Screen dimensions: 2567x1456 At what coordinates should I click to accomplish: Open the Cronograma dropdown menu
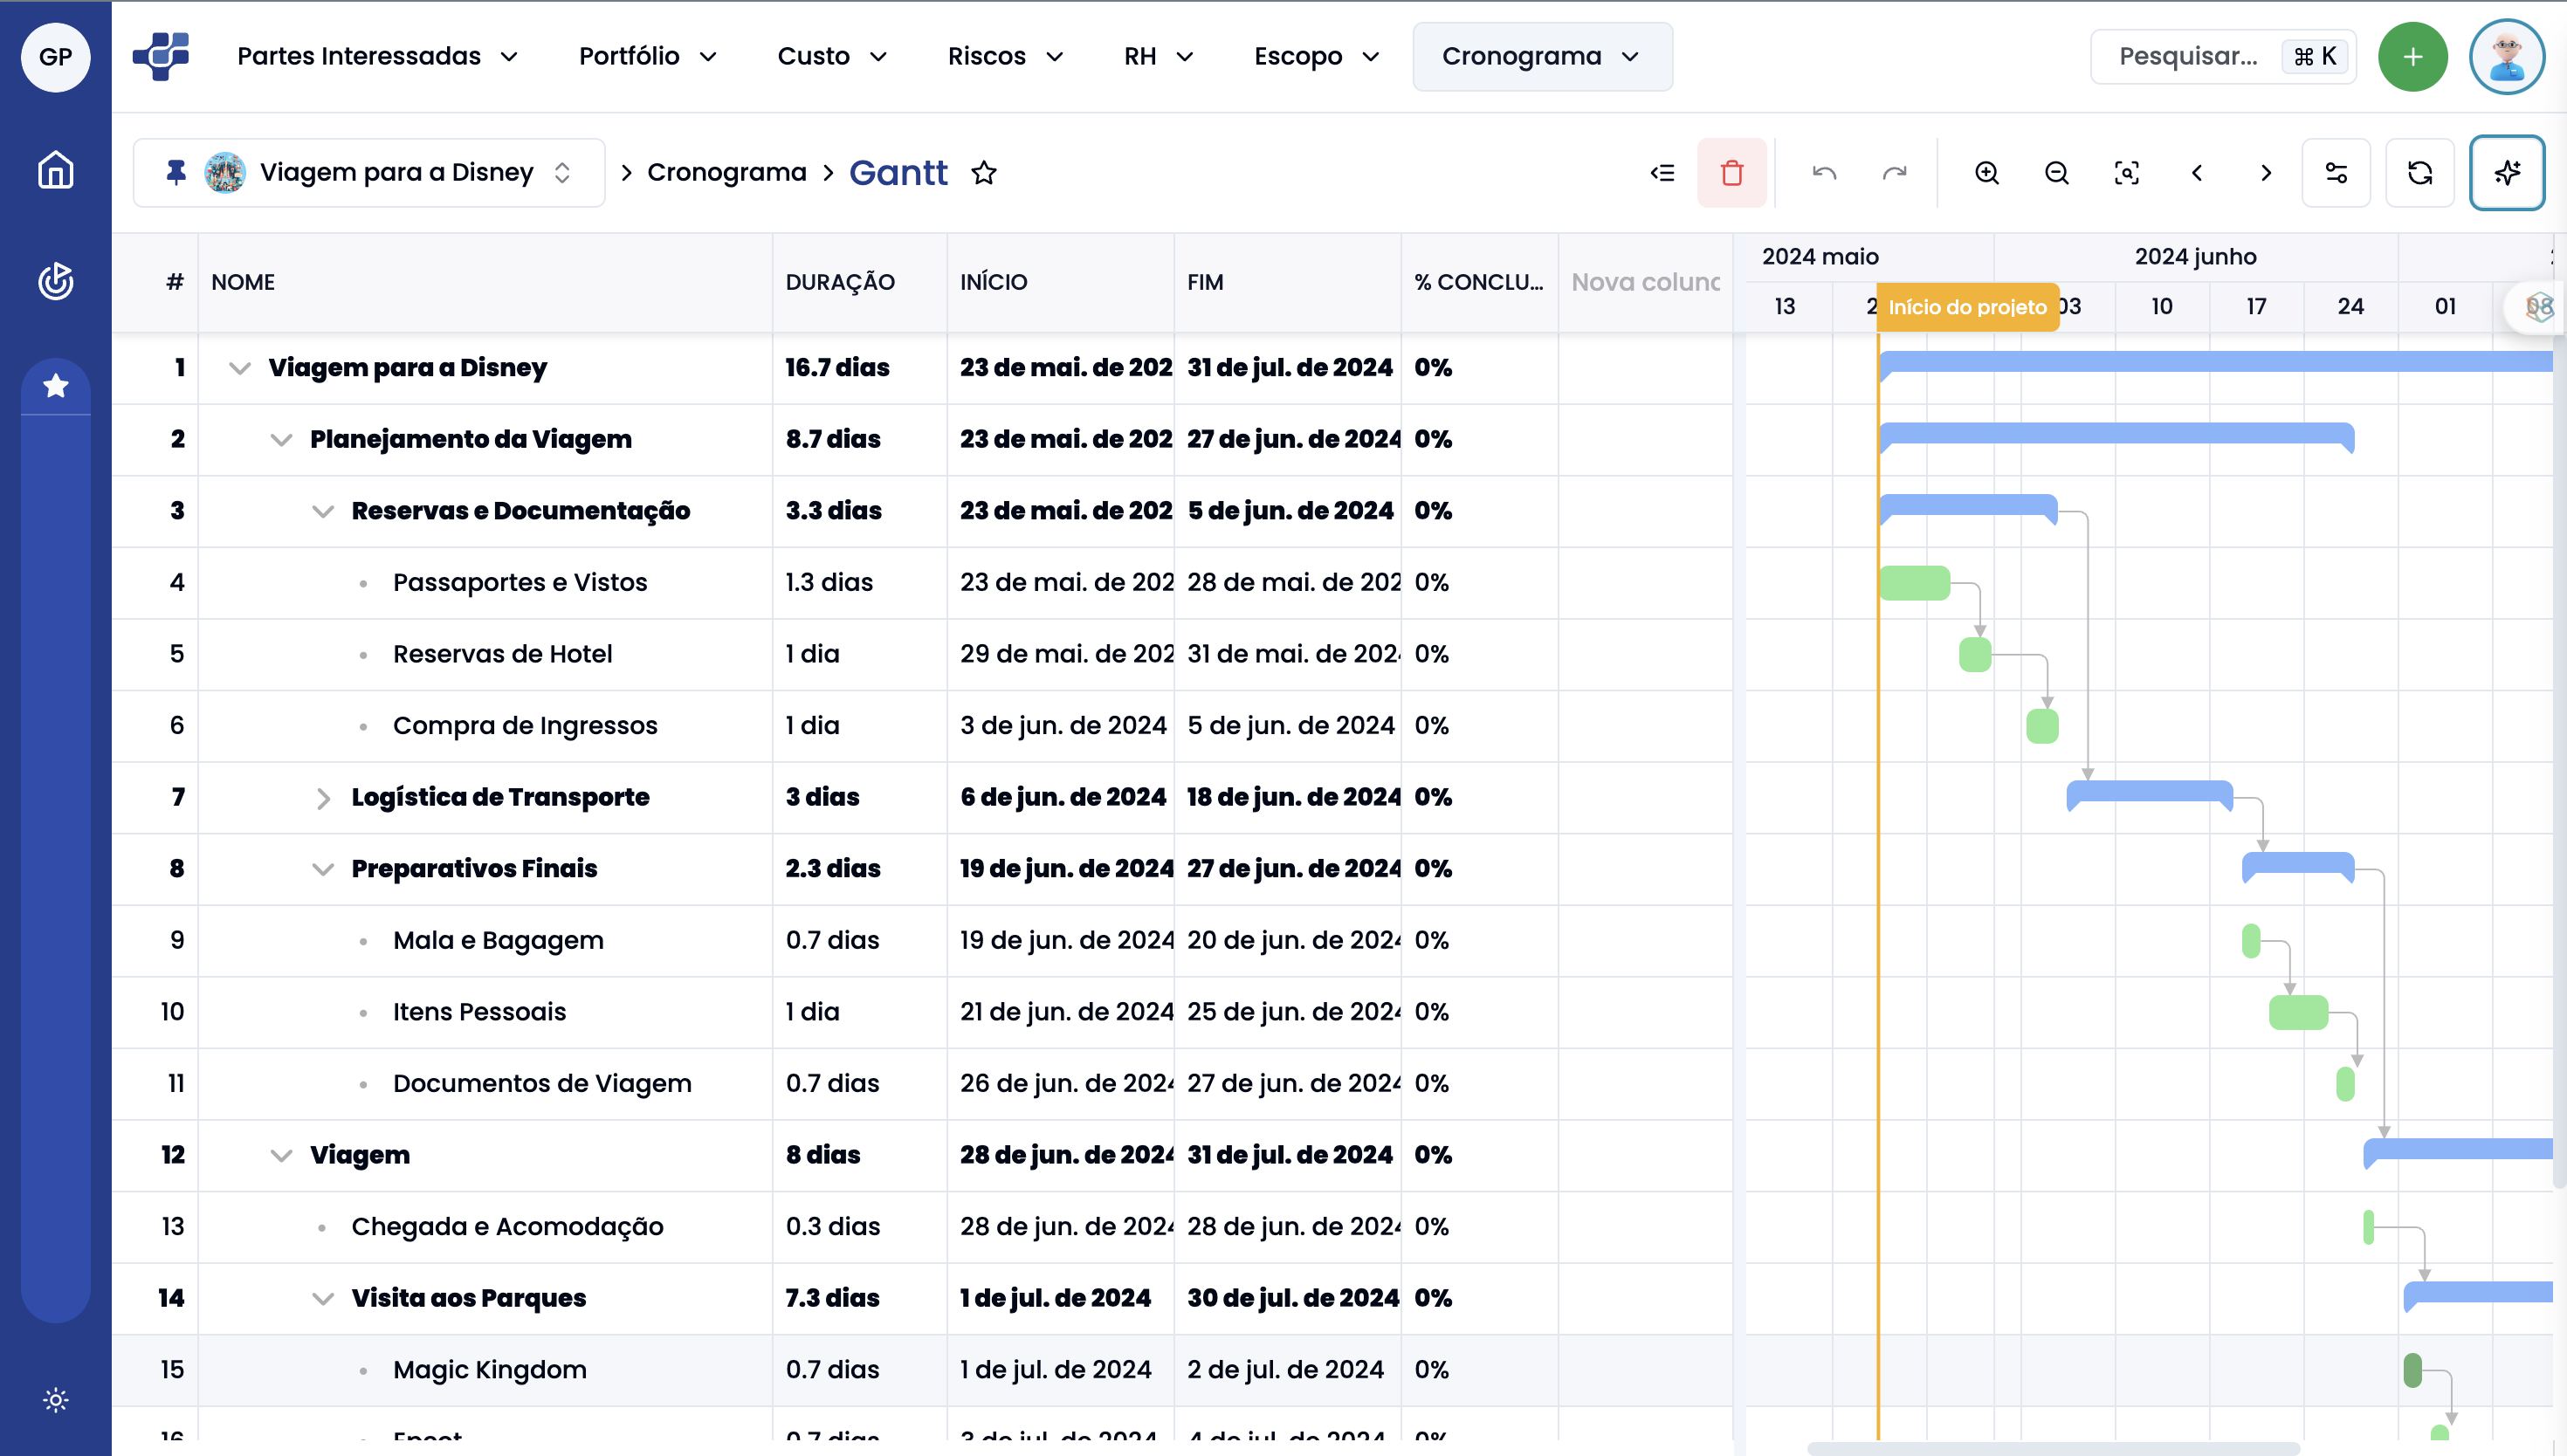[x=1541, y=56]
